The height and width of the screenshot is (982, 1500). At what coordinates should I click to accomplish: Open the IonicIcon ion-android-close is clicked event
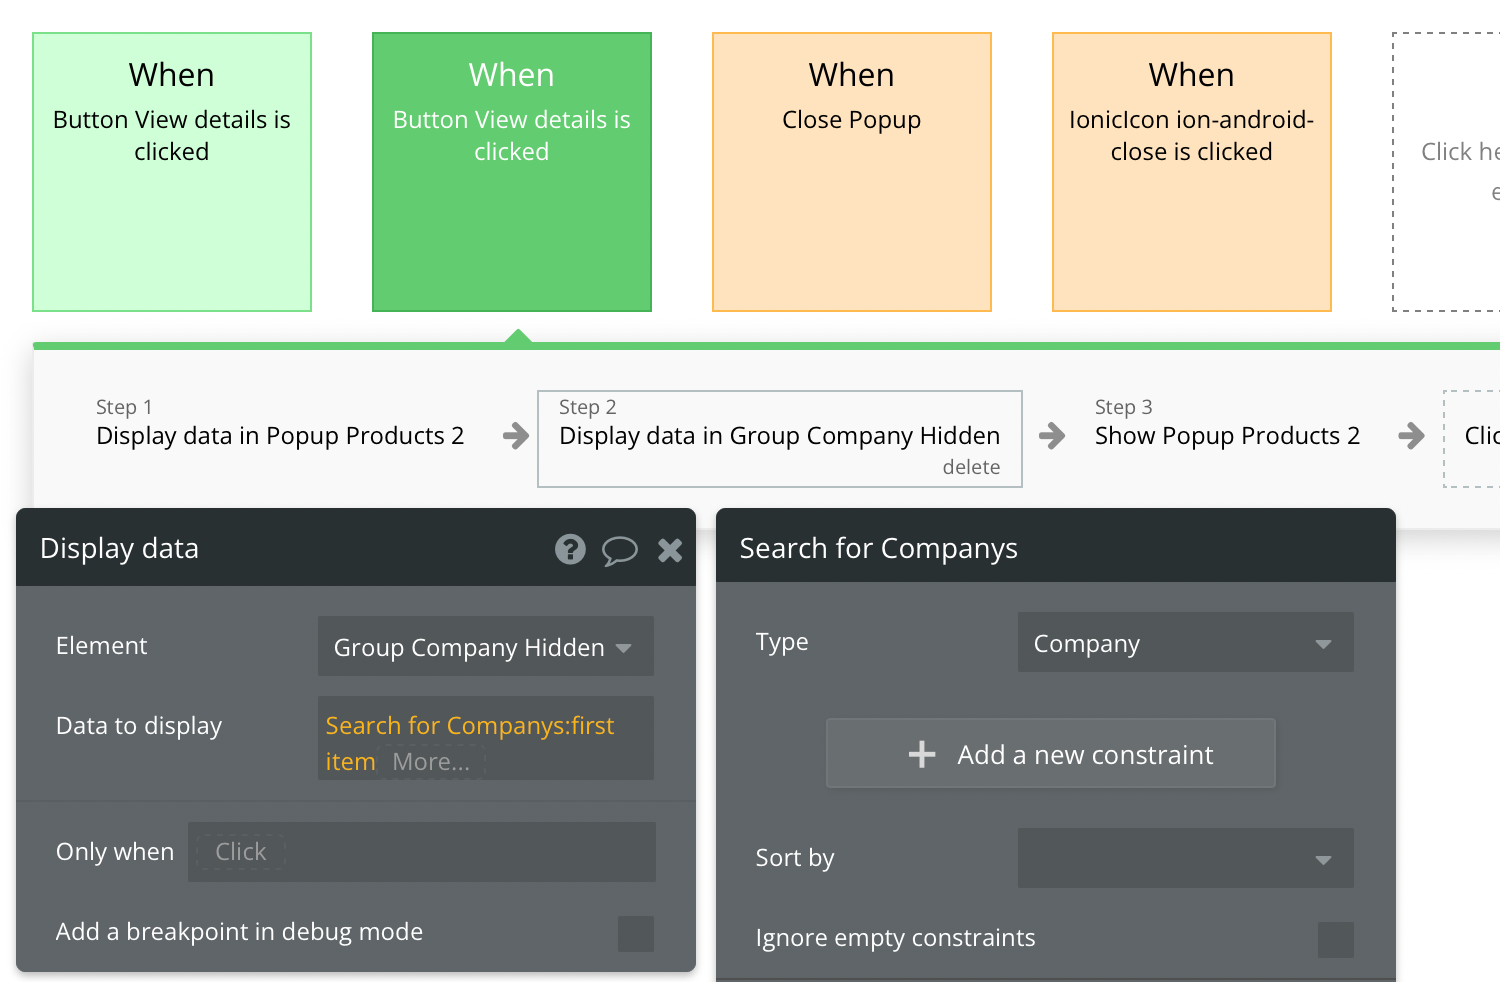click(x=1192, y=172)
